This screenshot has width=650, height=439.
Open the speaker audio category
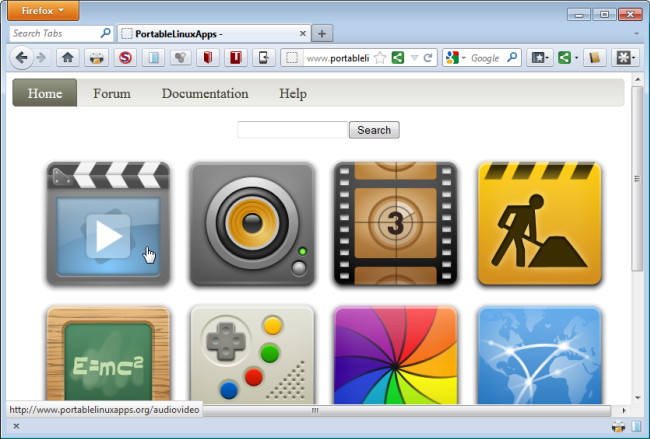[252, 224]
